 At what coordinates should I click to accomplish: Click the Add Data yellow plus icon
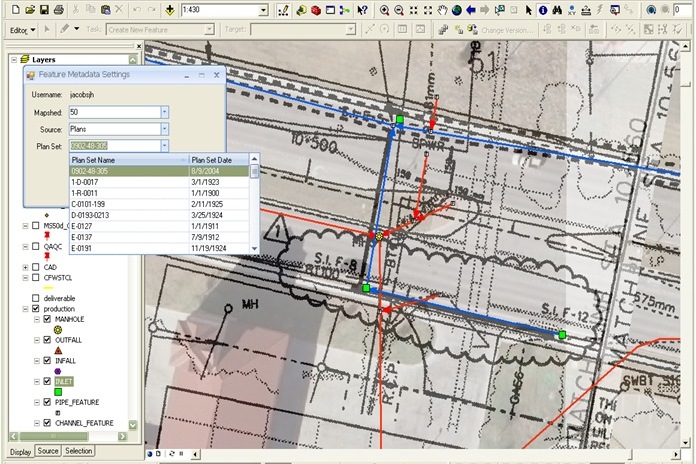tap(170, 10)
